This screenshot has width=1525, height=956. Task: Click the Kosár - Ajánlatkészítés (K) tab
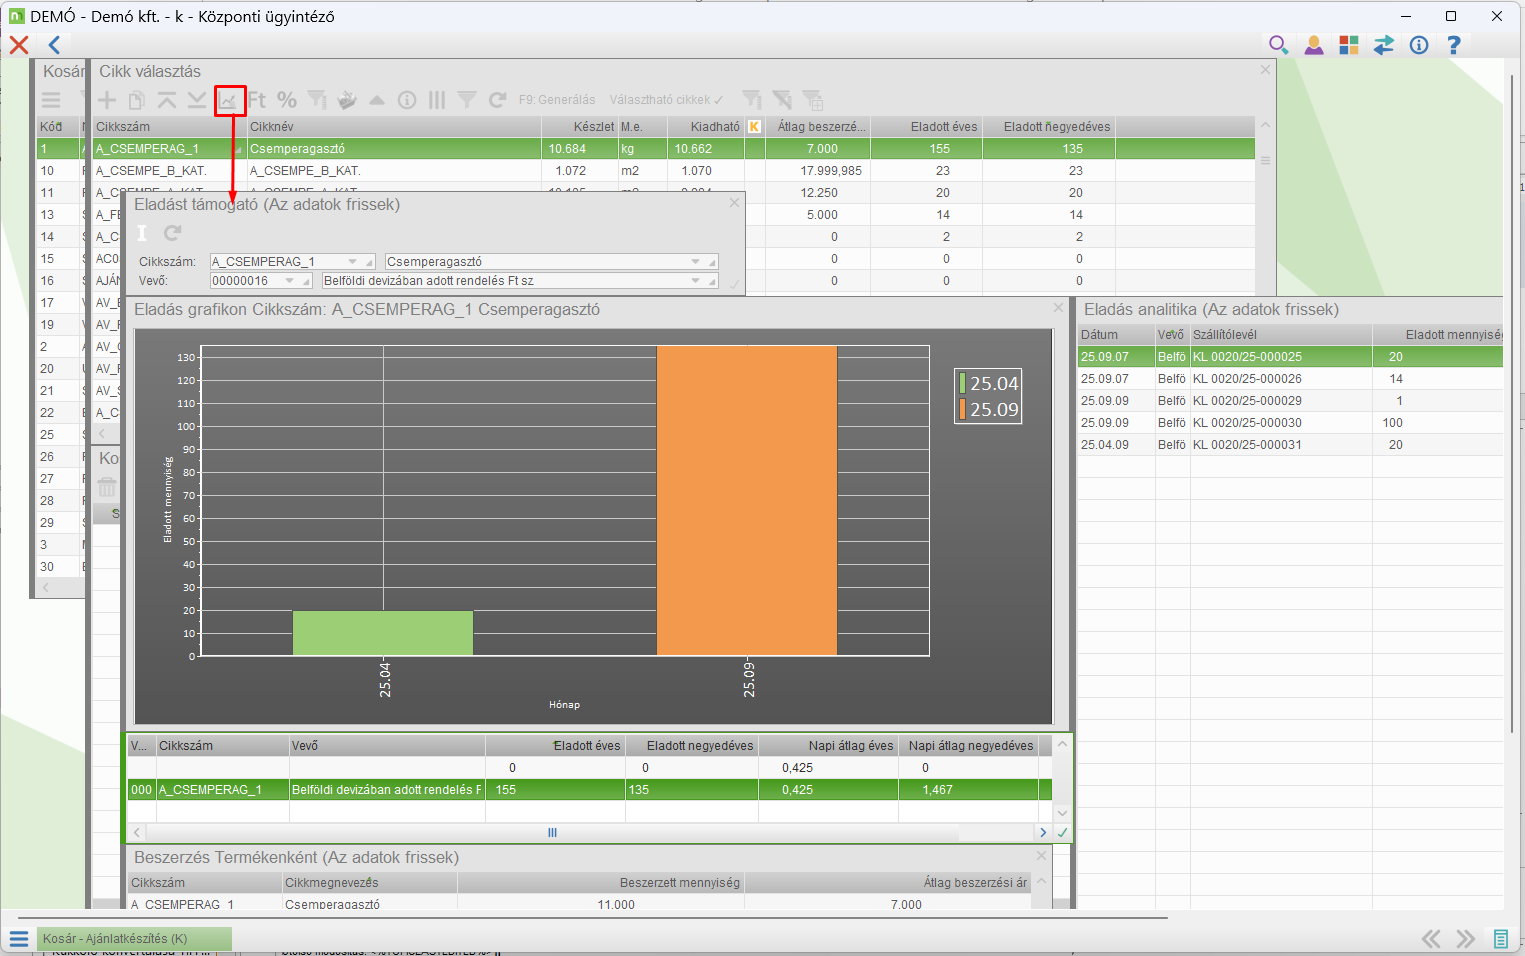134,939
